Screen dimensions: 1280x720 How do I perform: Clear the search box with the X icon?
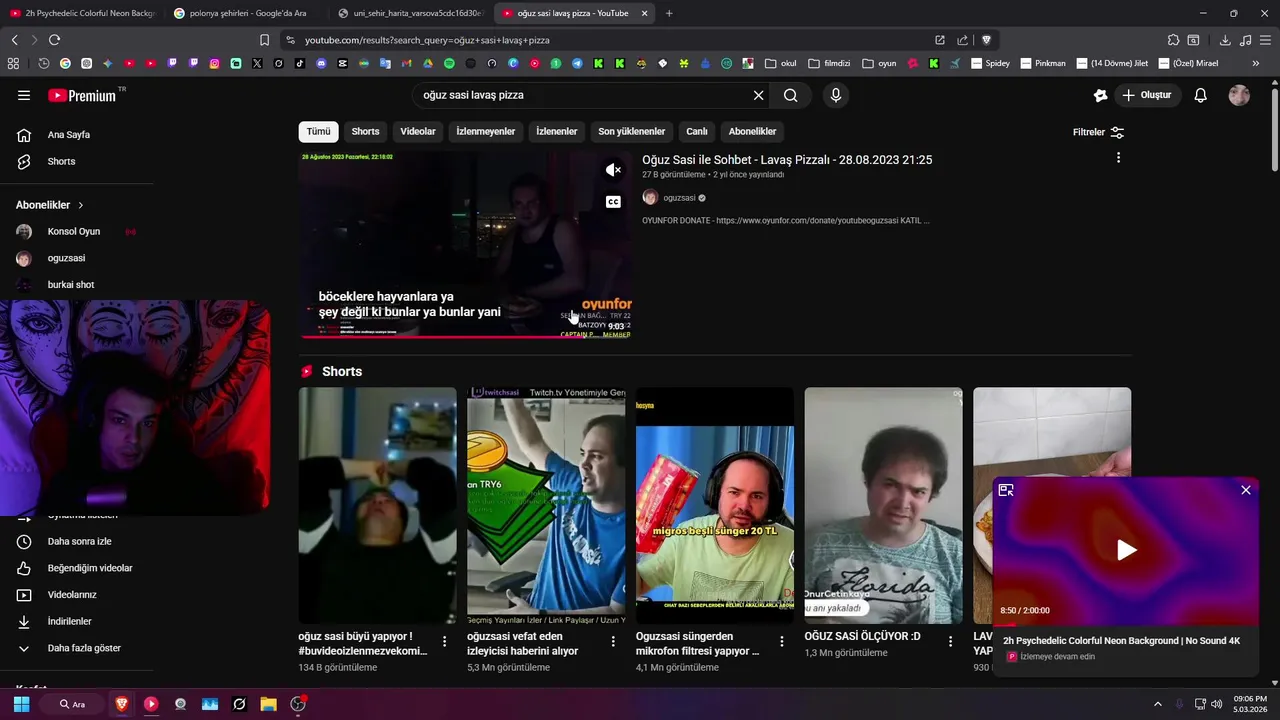pos(758,95)
